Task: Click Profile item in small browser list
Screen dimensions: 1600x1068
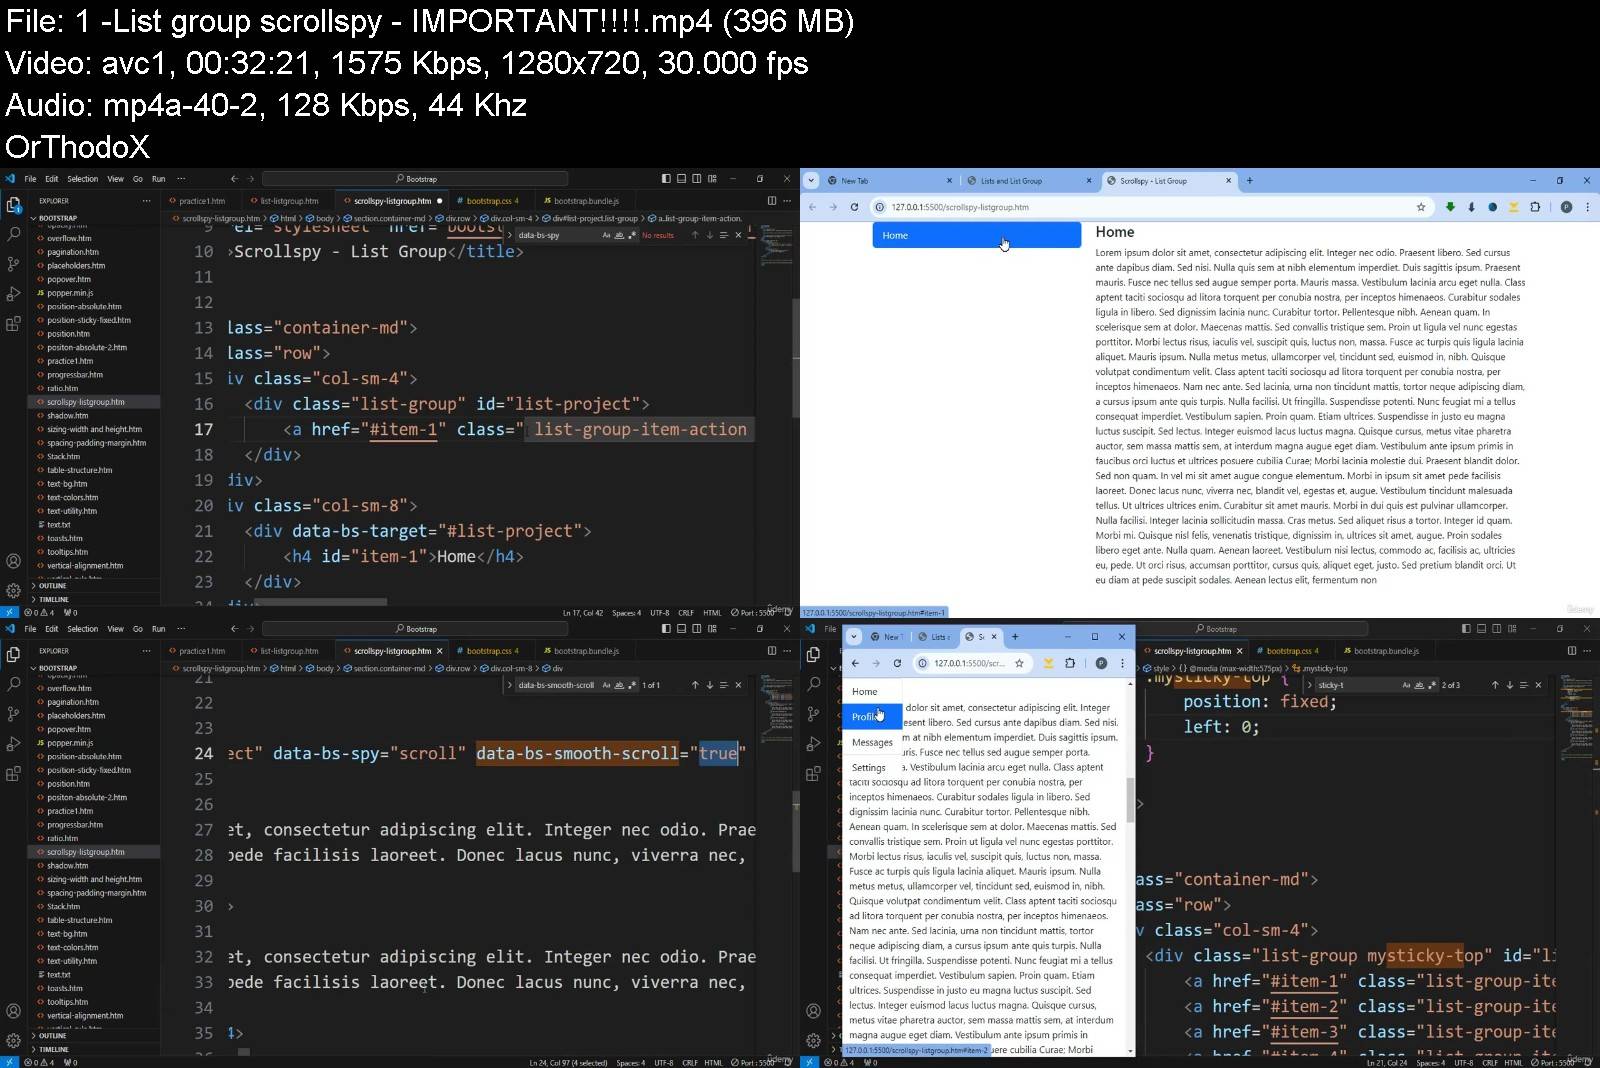Action: click(872, 717)
